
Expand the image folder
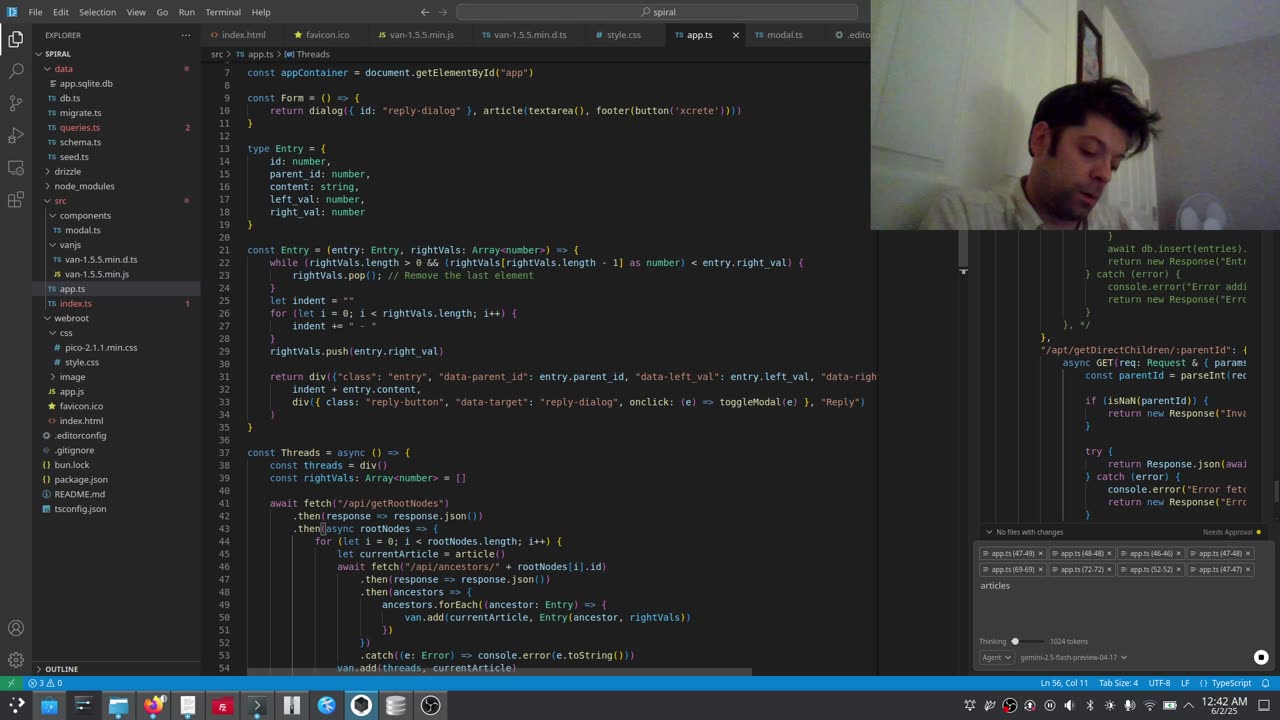click(116, 377)
